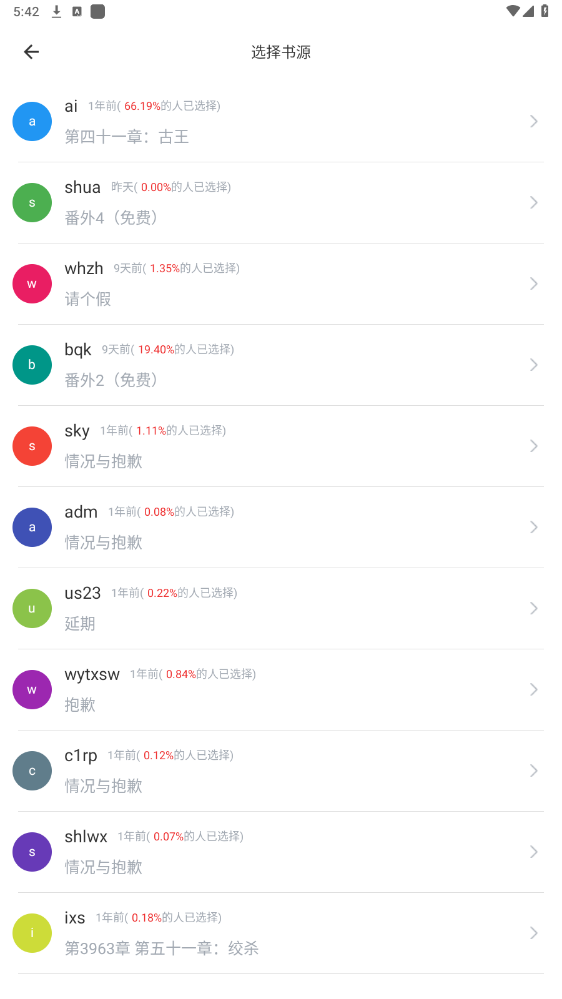Select the ixs source name
Screen dimensions: 562x999
click(75, 917)
